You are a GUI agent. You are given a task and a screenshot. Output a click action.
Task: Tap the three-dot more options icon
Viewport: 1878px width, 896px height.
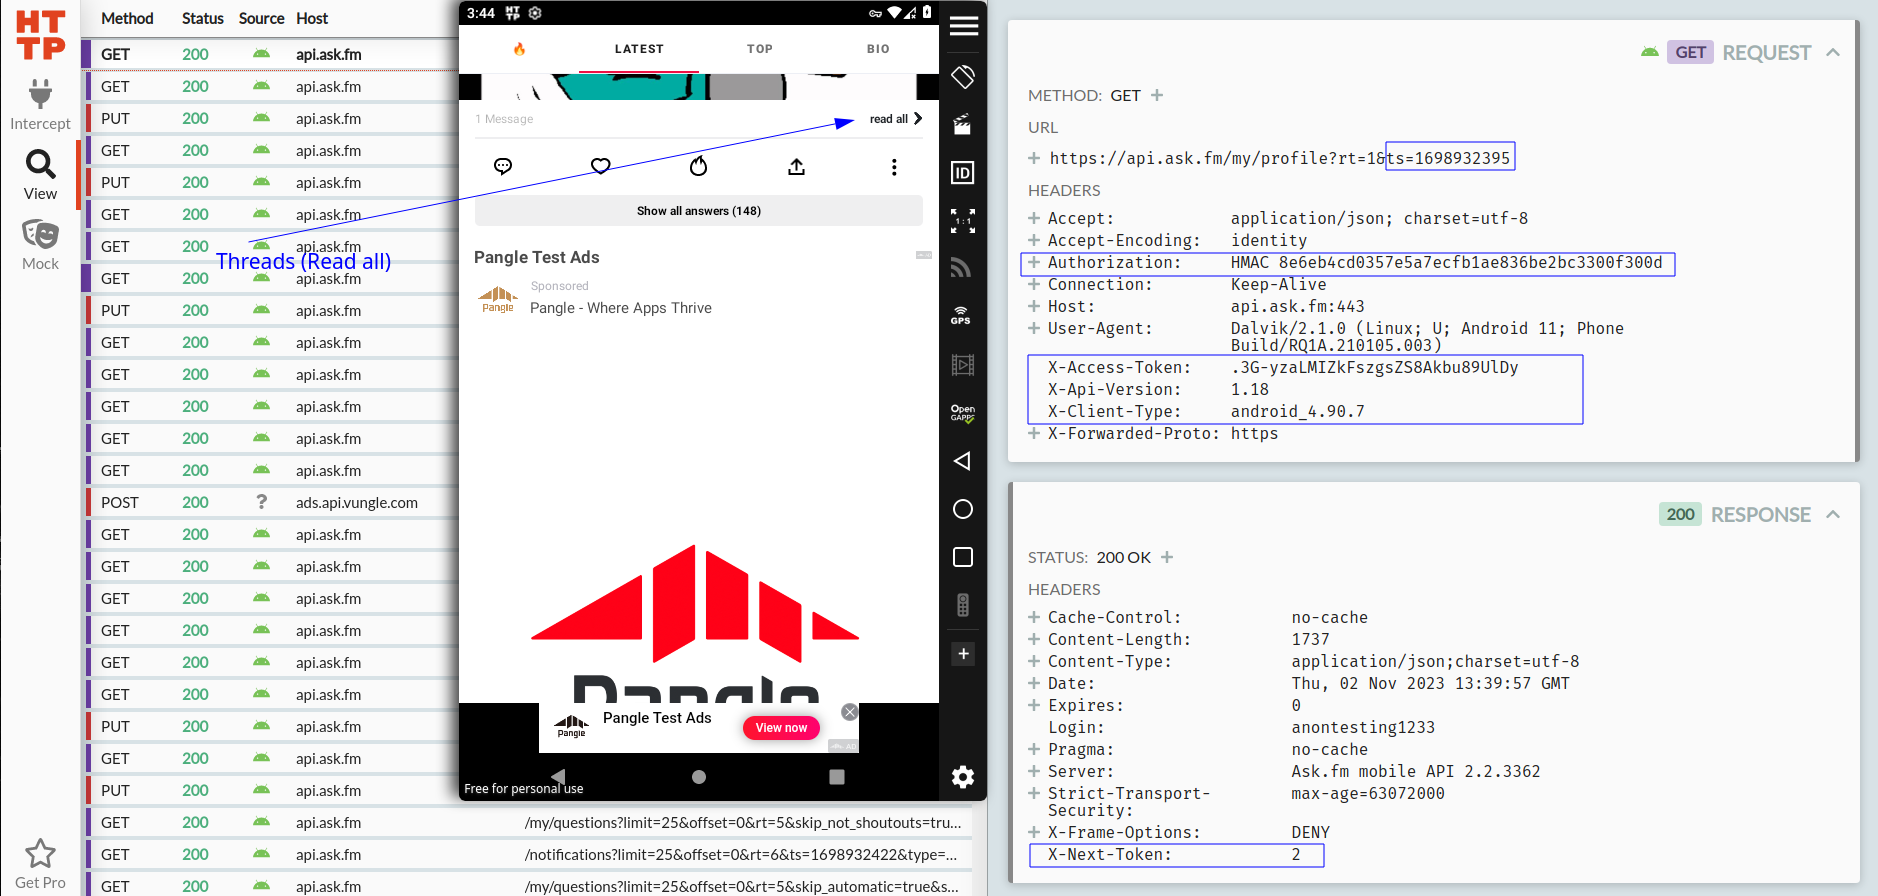pyautogui.click(x=894, y=167)
